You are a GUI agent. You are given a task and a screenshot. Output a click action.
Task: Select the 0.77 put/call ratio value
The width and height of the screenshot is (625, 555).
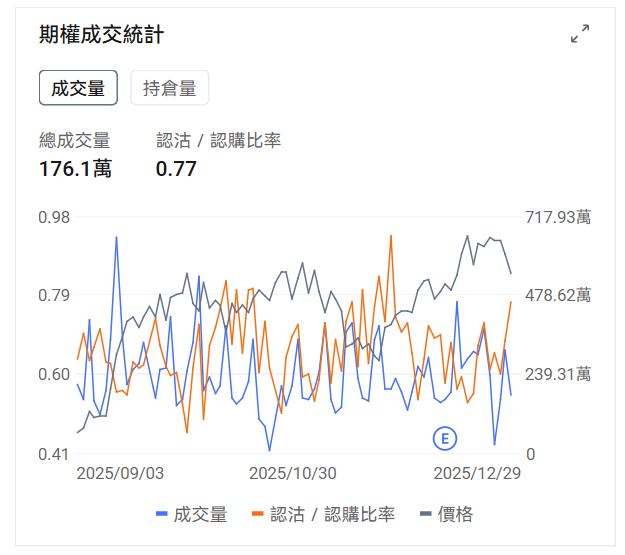[176, 169]
